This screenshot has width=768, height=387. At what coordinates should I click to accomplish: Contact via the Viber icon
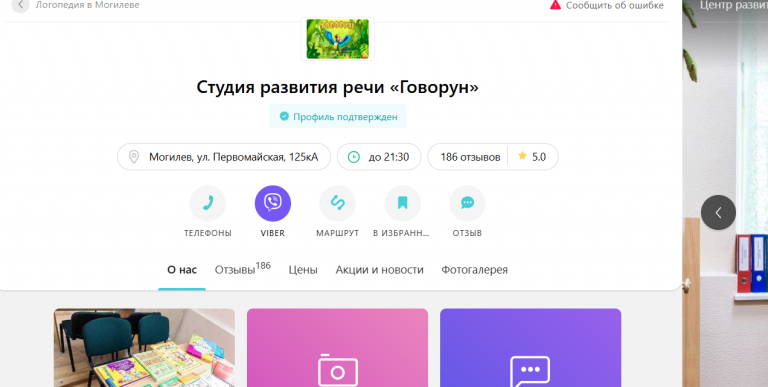pyautogui.click(x=273, y=203)
